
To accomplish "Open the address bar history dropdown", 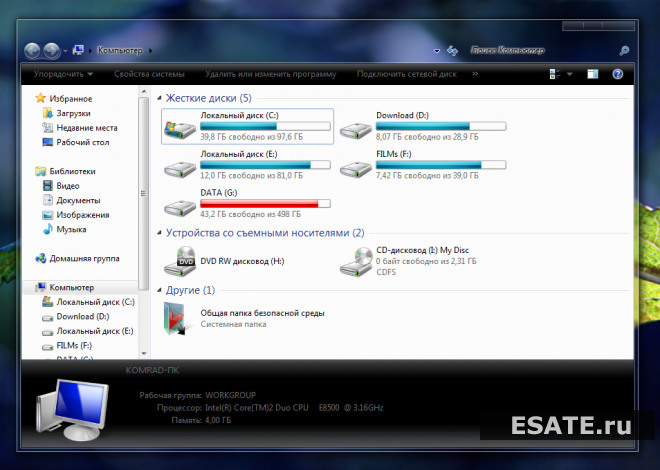I will (x=437, y=51).
